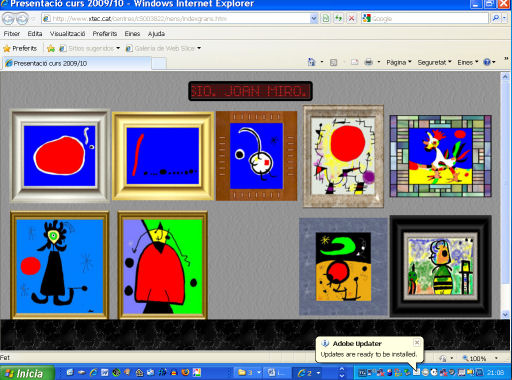
Task: Open the Pàgina dropdown menu
Action: 399,62
